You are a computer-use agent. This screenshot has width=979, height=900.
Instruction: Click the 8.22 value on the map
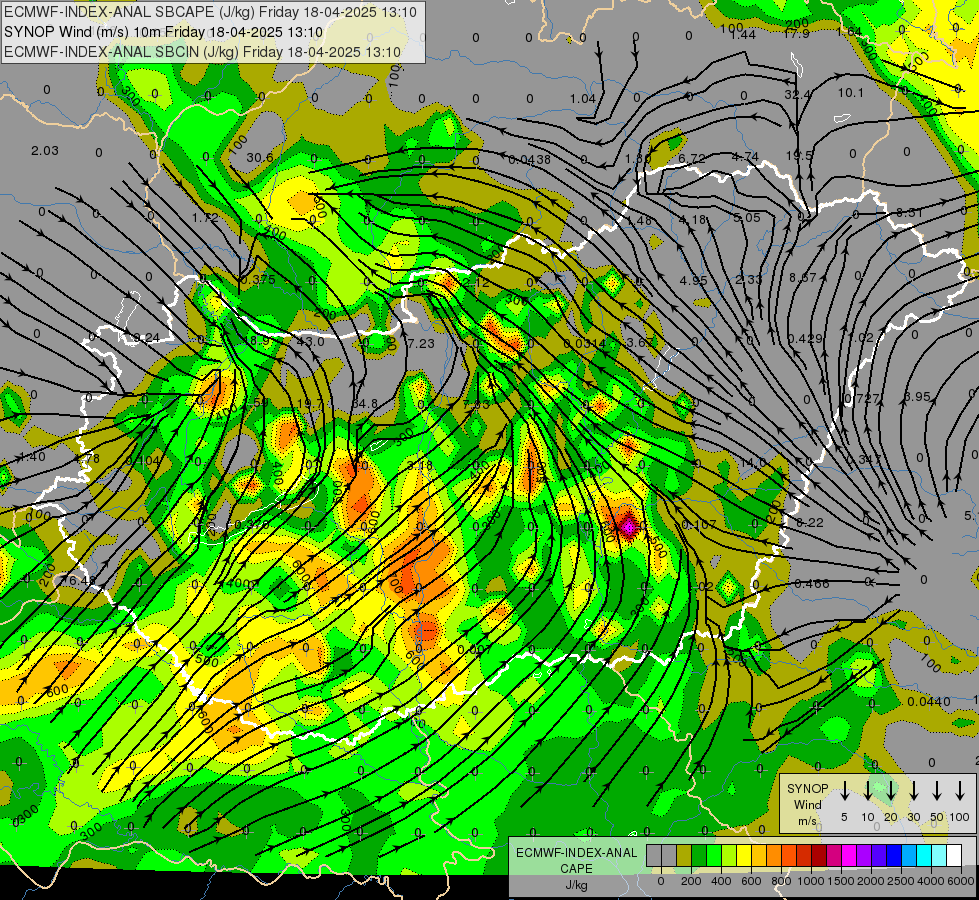click(x=810, y=522)
